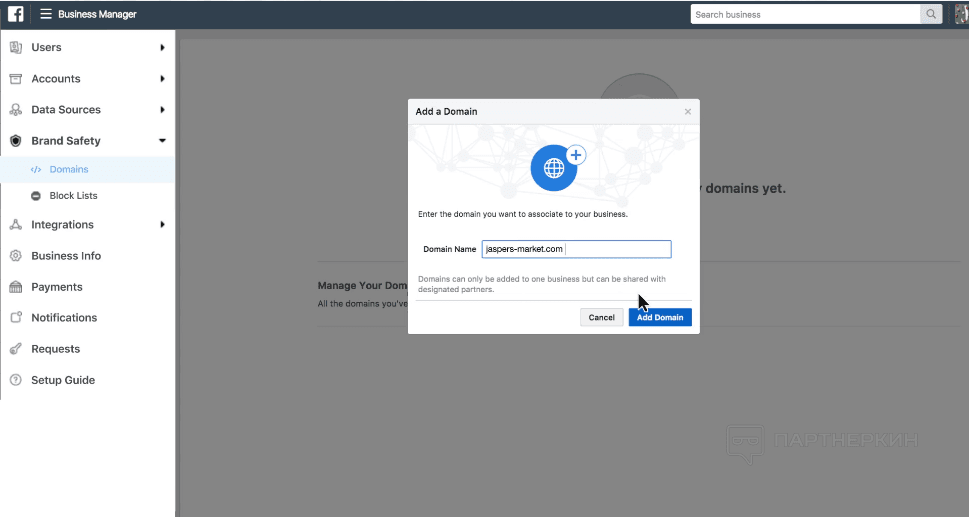Image resolution: width=969 pixels, height=517 pixels.
Task: Click the Search business field
Action: [x=805, y=14]
